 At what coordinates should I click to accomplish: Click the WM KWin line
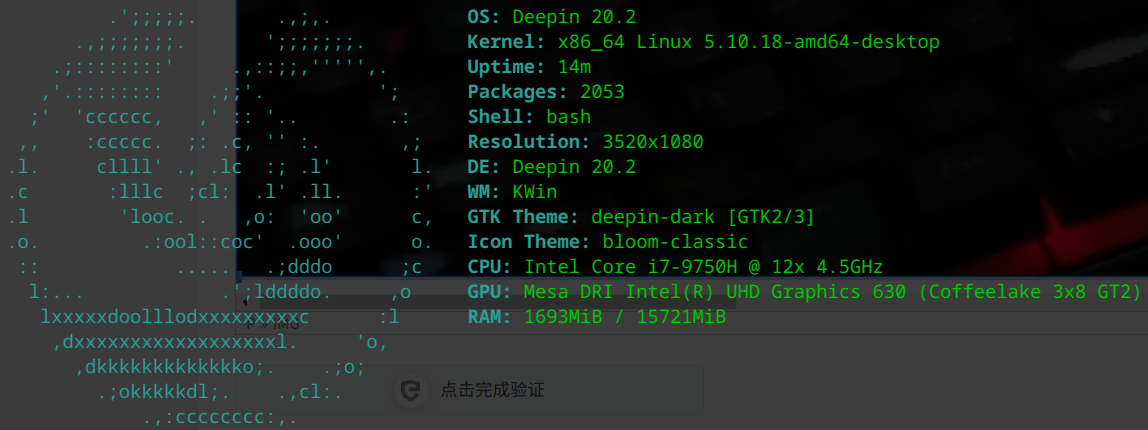point(512,192)
